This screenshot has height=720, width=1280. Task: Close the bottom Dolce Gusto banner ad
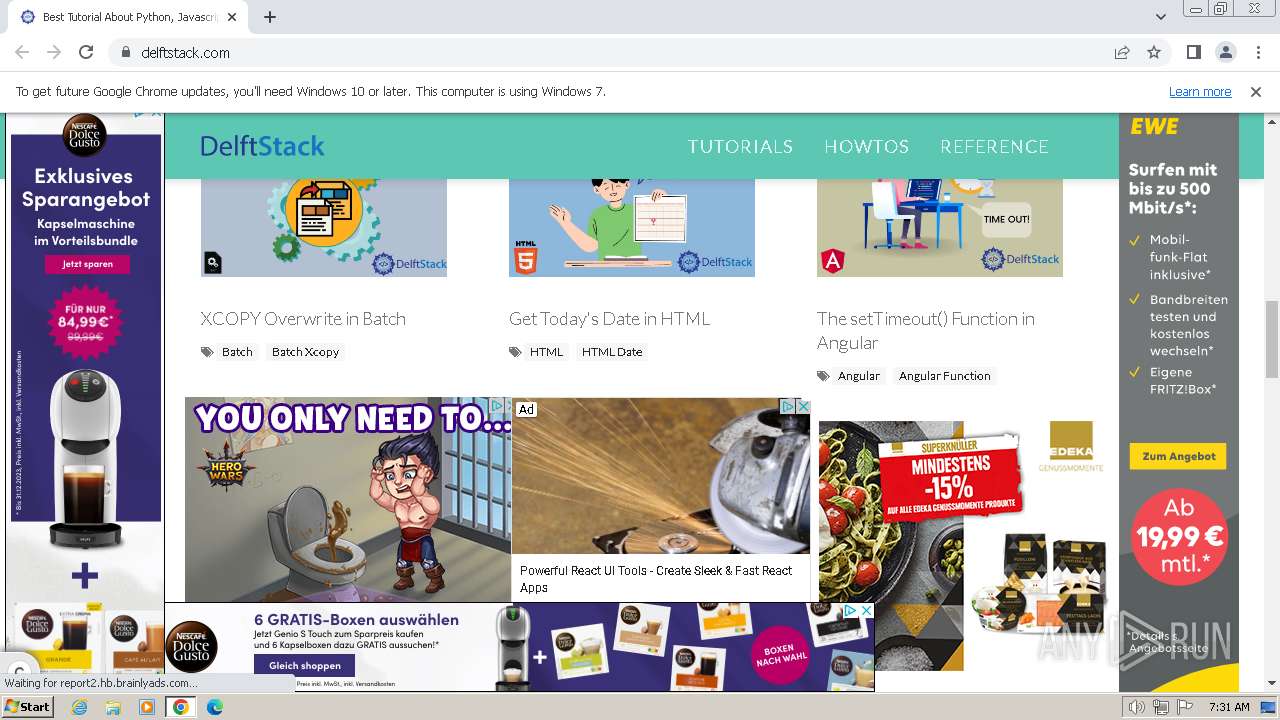click(866, 610)
